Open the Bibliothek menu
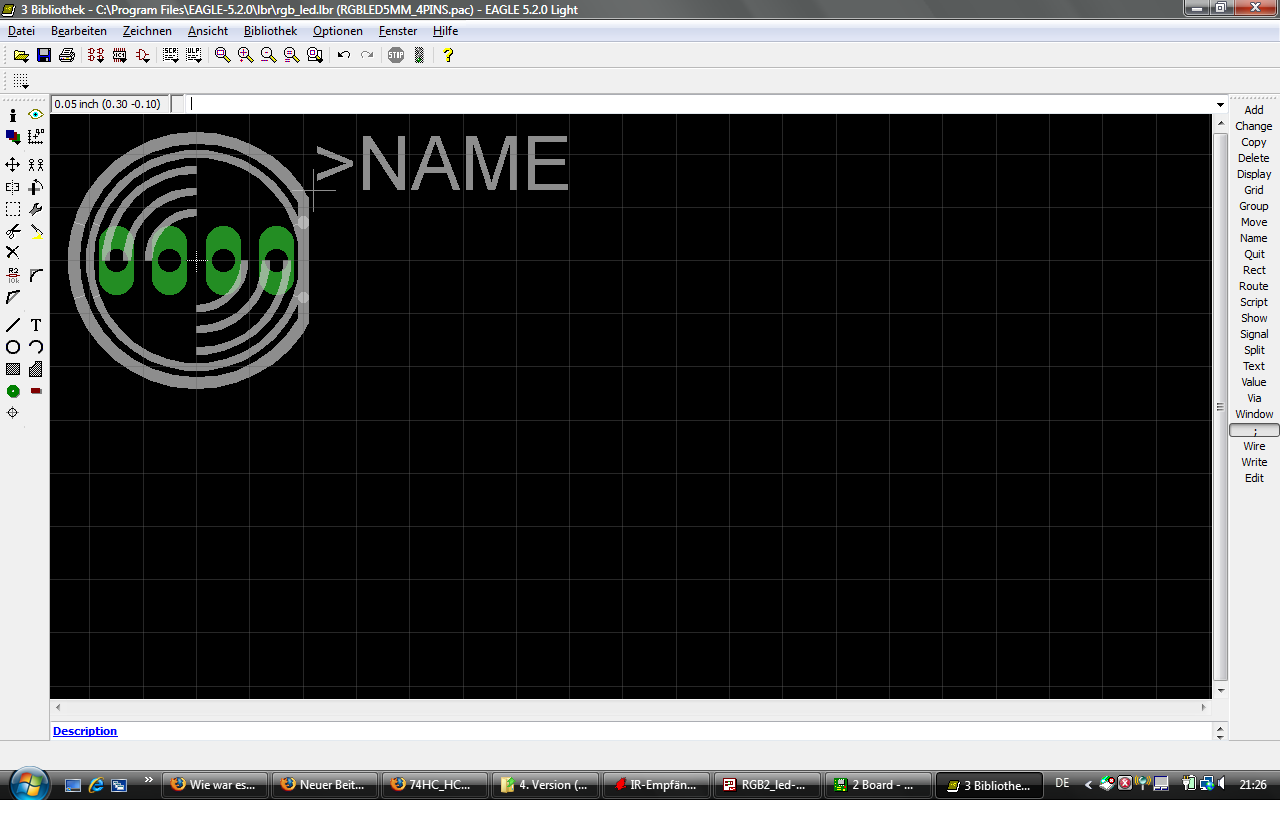The height and width of the screenshot is (816, 1280). point(270,31)
